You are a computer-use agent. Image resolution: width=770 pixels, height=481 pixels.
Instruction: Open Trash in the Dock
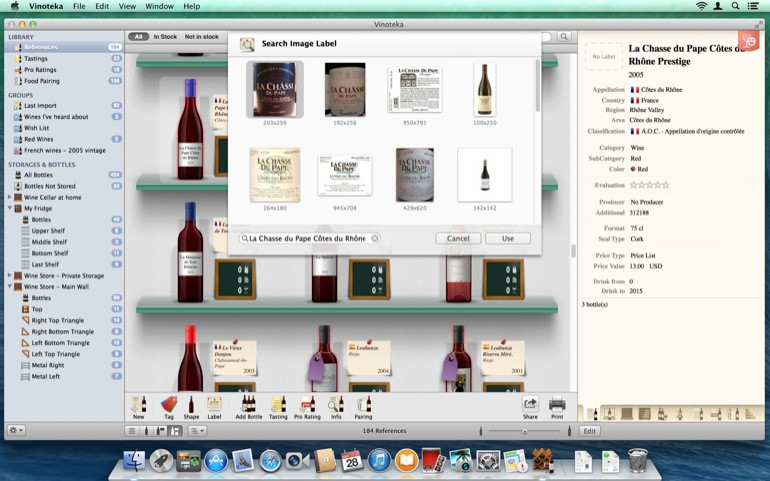637,461
